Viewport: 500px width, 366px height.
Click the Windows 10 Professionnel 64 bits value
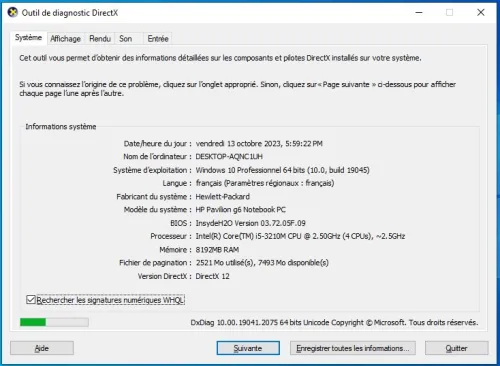(x=282, y=170)
